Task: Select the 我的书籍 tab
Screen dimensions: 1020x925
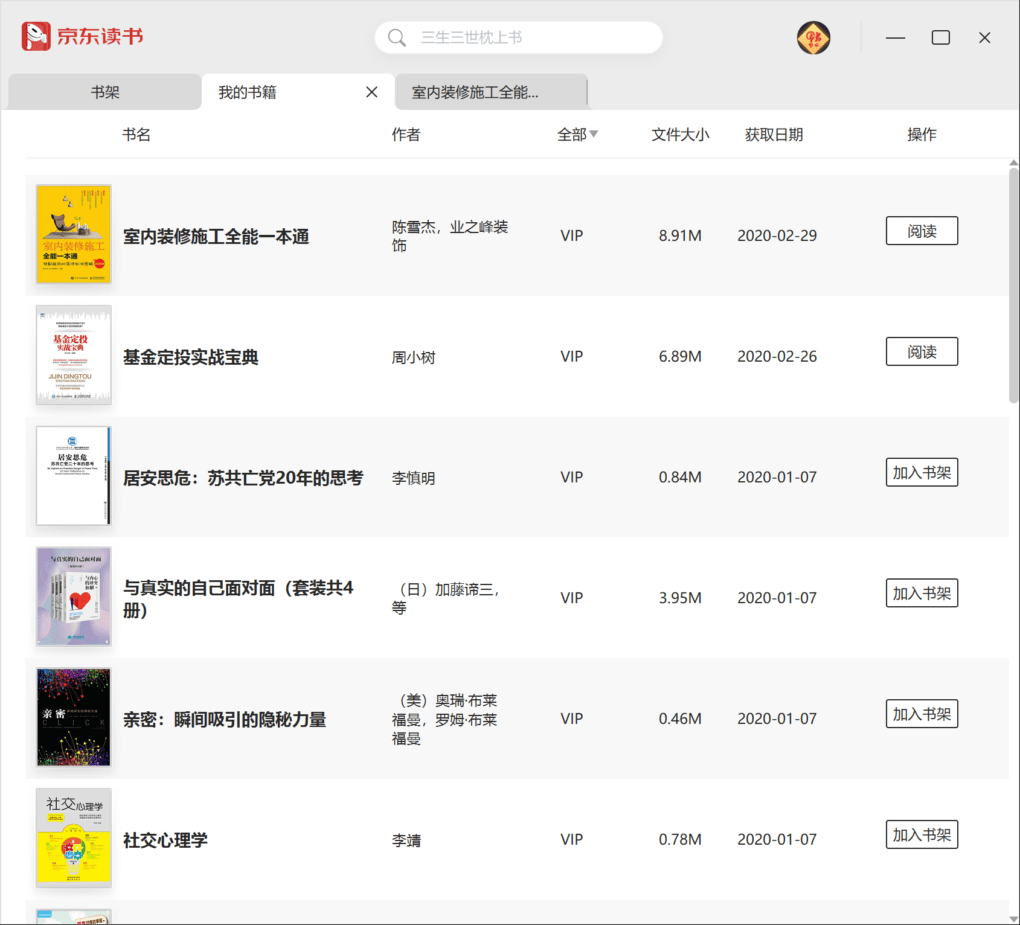Action: 298,92
